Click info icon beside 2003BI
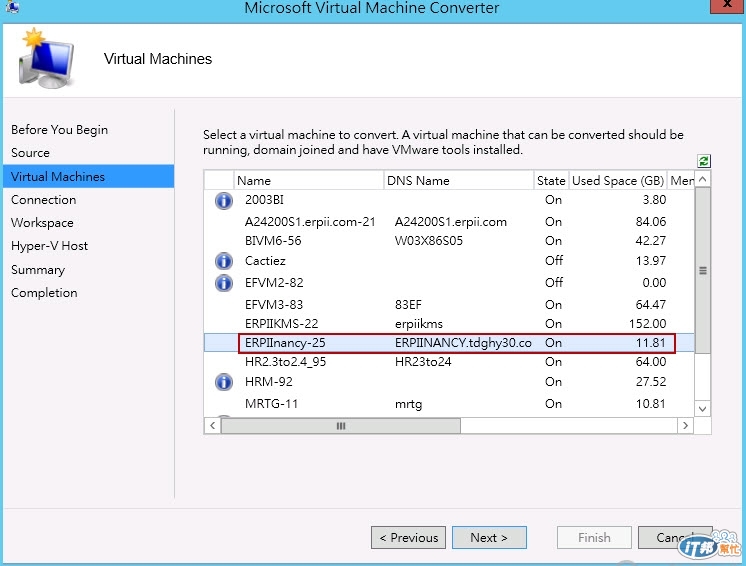 pyautogui.click(x=224, y=201)
